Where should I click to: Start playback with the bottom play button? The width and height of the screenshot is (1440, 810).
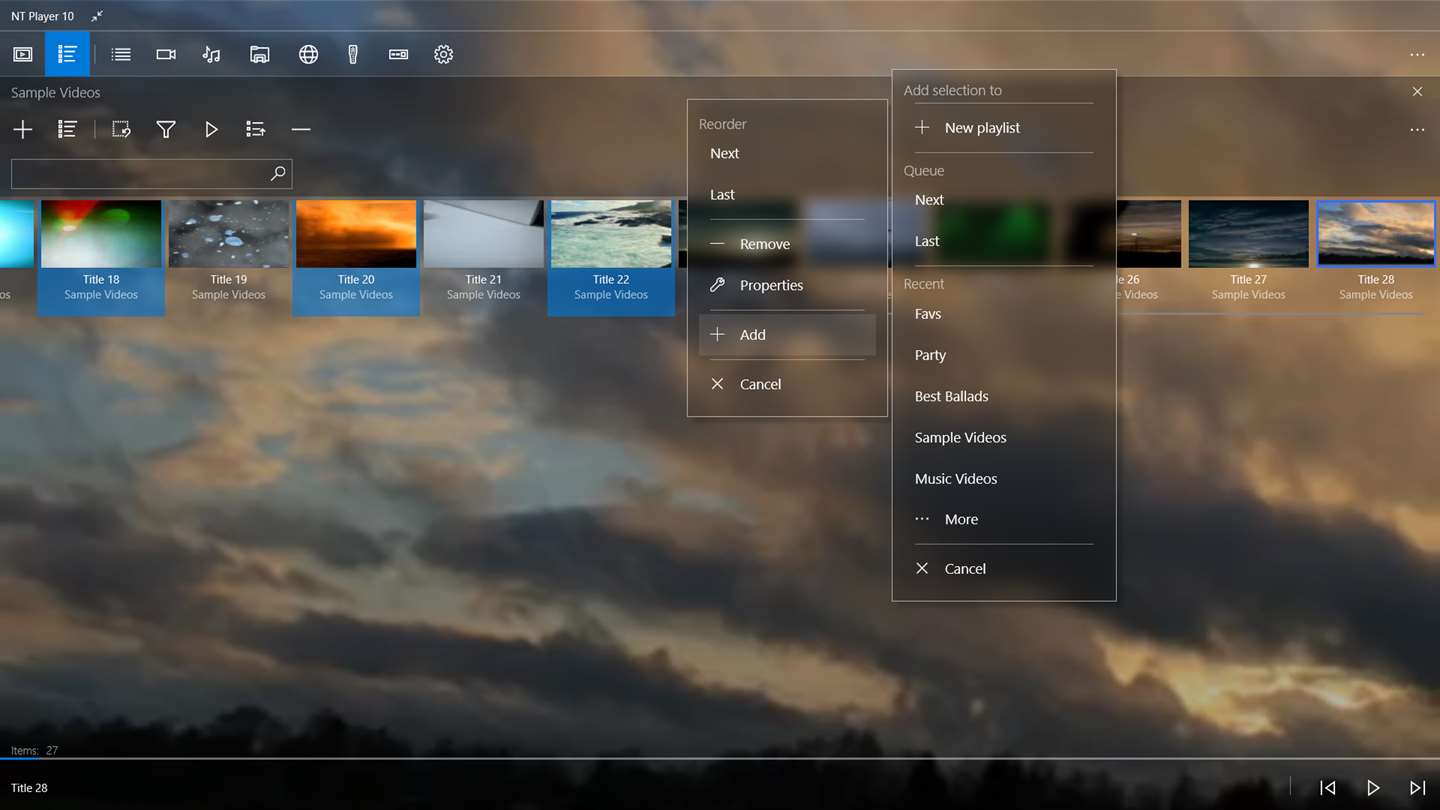1373,788
